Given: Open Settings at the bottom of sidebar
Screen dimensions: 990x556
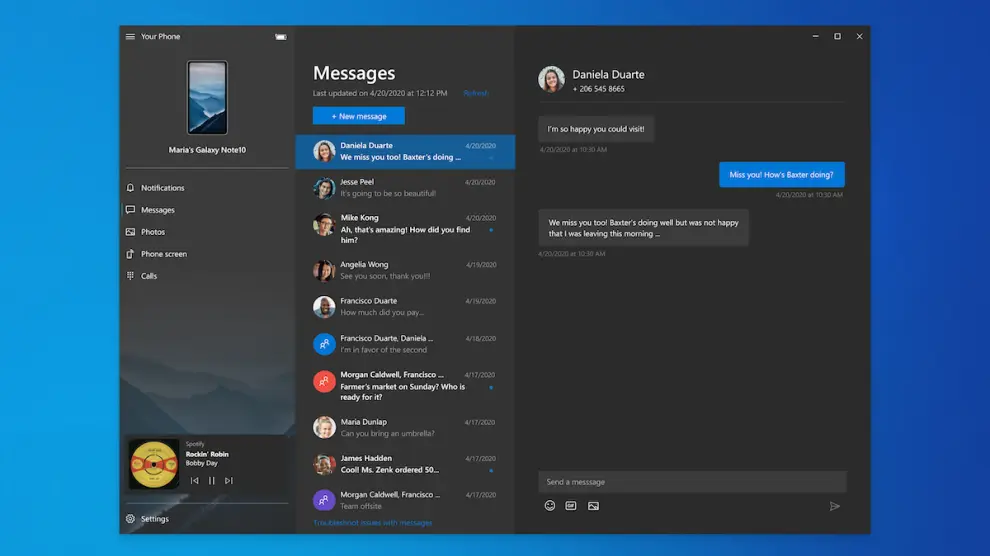Looking at the screenshot, I should (x=154, y=519).
